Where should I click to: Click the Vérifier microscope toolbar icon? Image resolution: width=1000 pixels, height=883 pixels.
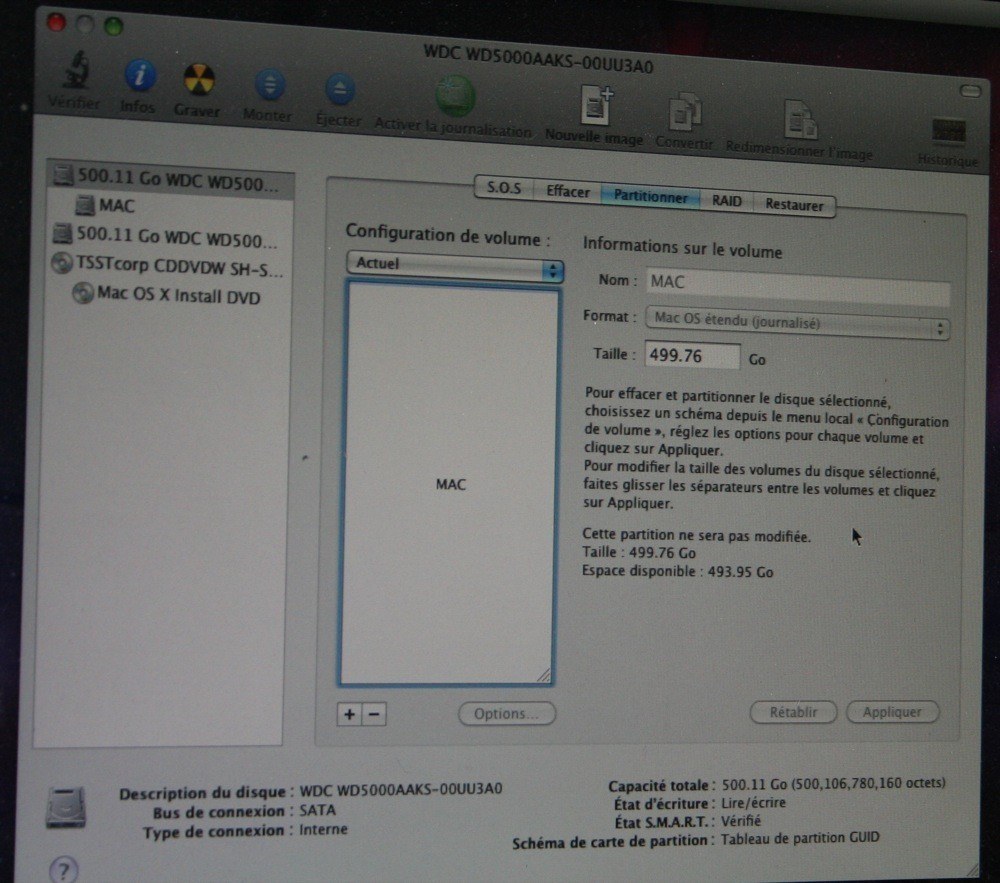pyautogui.click(x=75, y=70)
